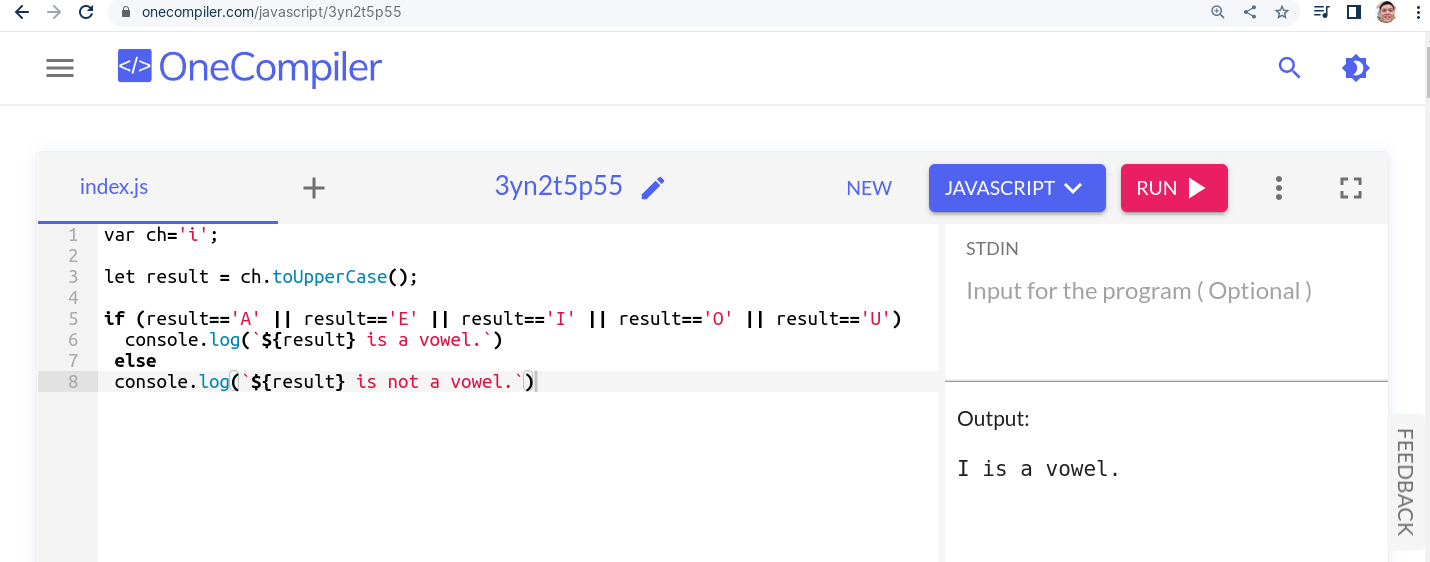Viewport: 1430px width, 562px height.
Task: Run the program
Action: pos(1174,188)
